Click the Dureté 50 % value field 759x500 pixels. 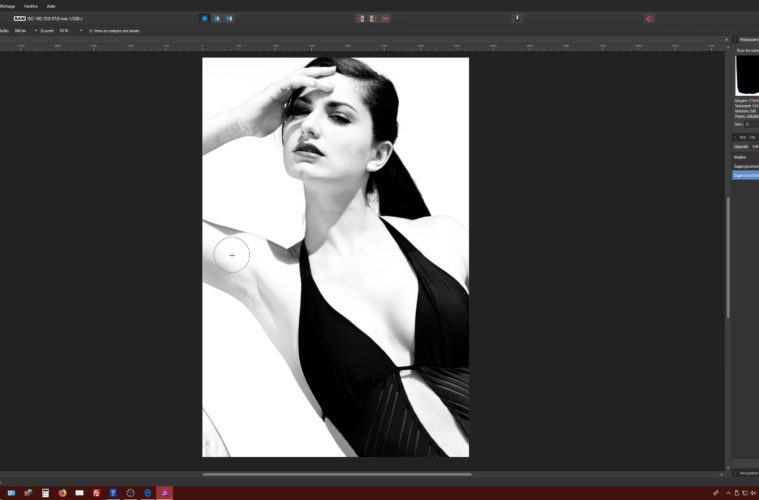click(x=65, y=30)
